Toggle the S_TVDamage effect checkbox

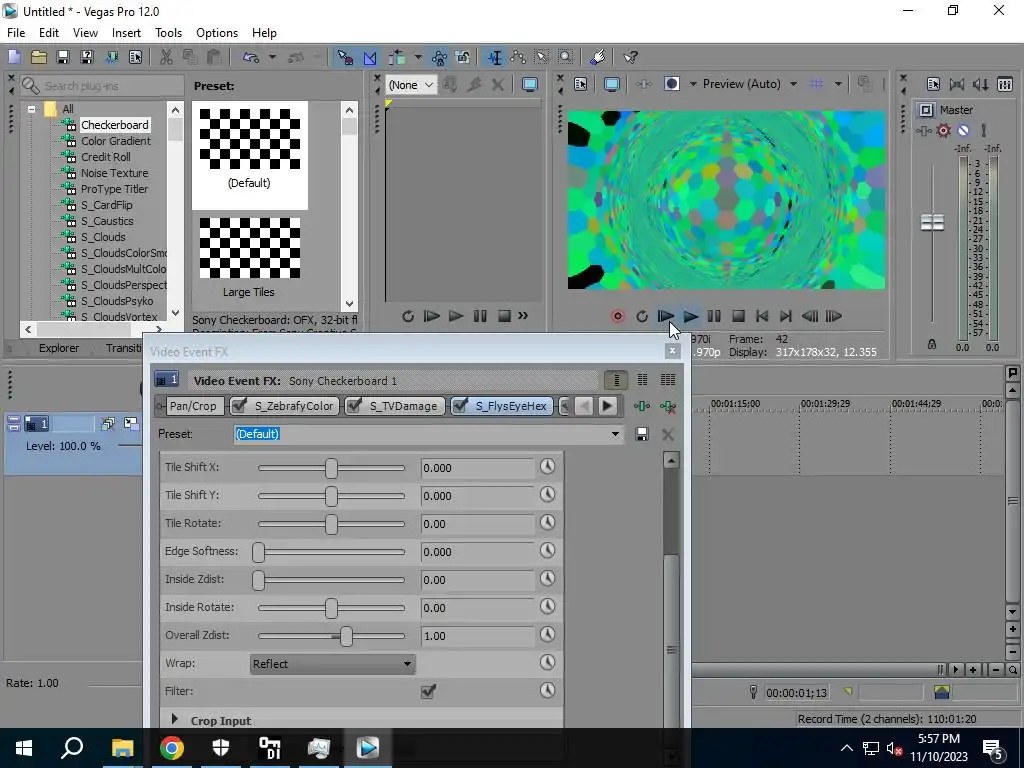tap(354, 406)
